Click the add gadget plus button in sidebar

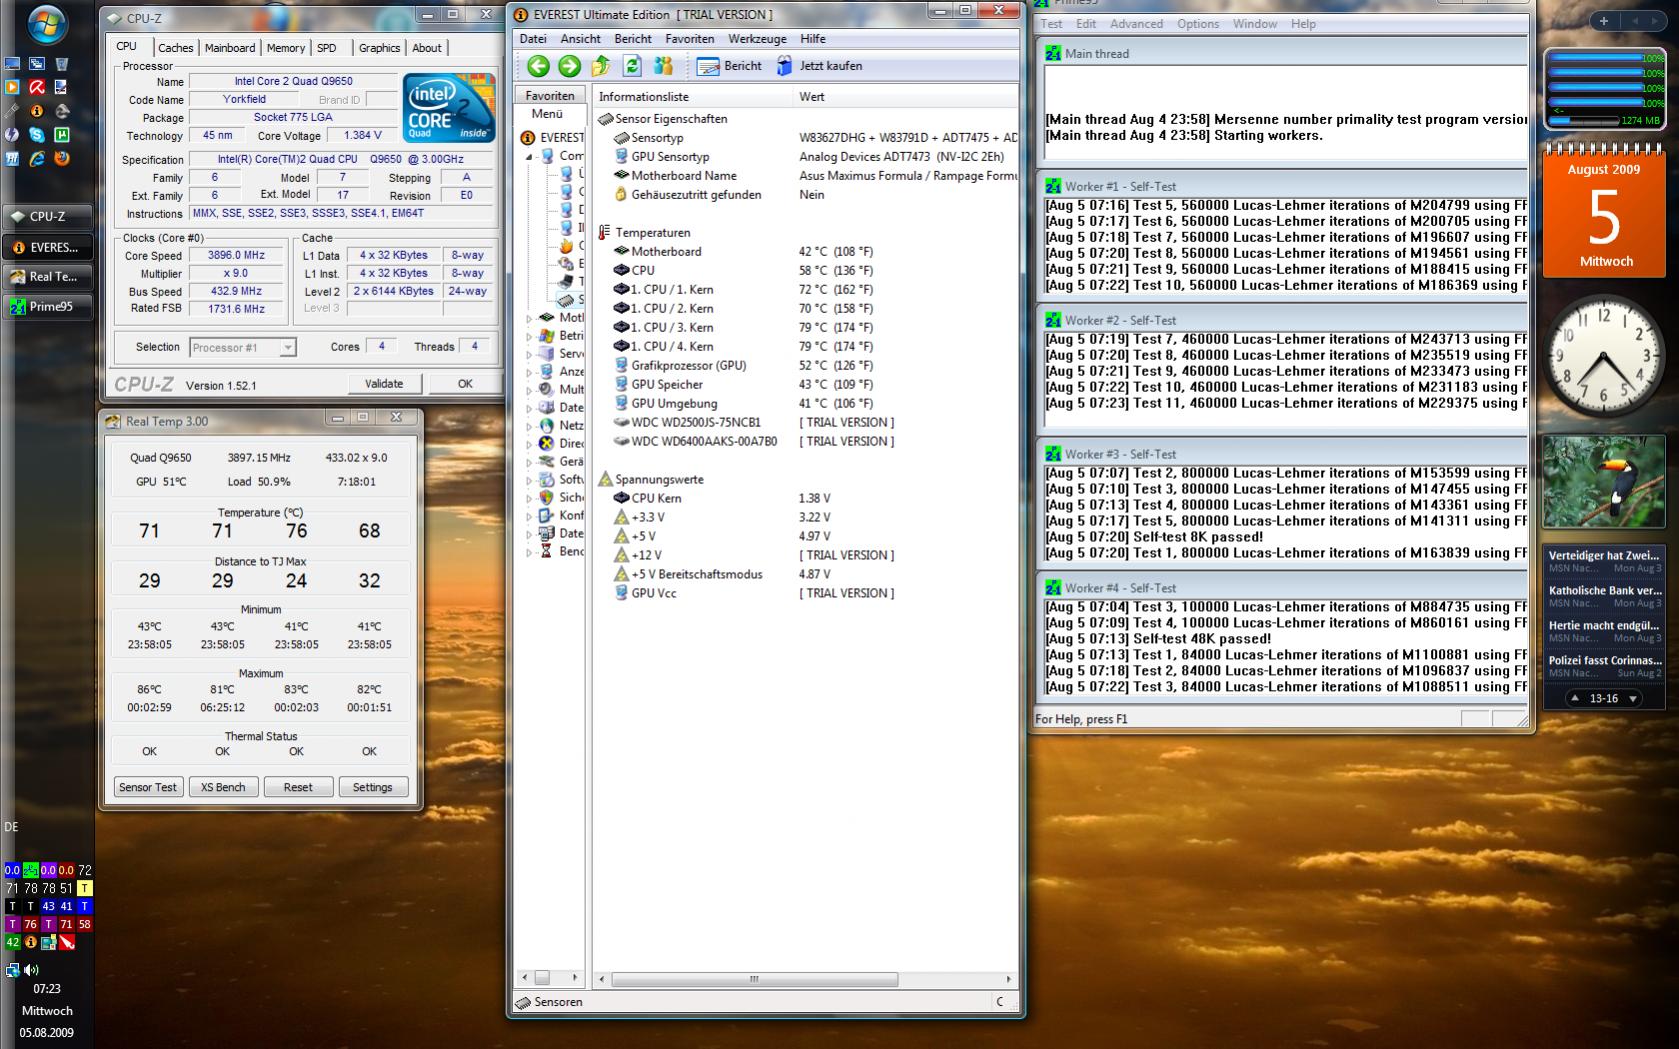(x=1603, y=20)
